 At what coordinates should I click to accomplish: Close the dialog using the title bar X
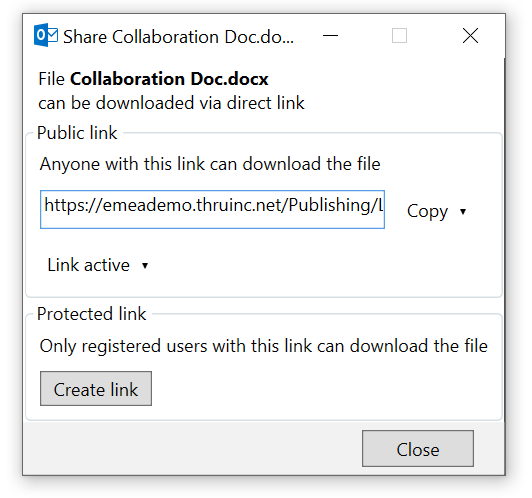click(x=470, y=36)
